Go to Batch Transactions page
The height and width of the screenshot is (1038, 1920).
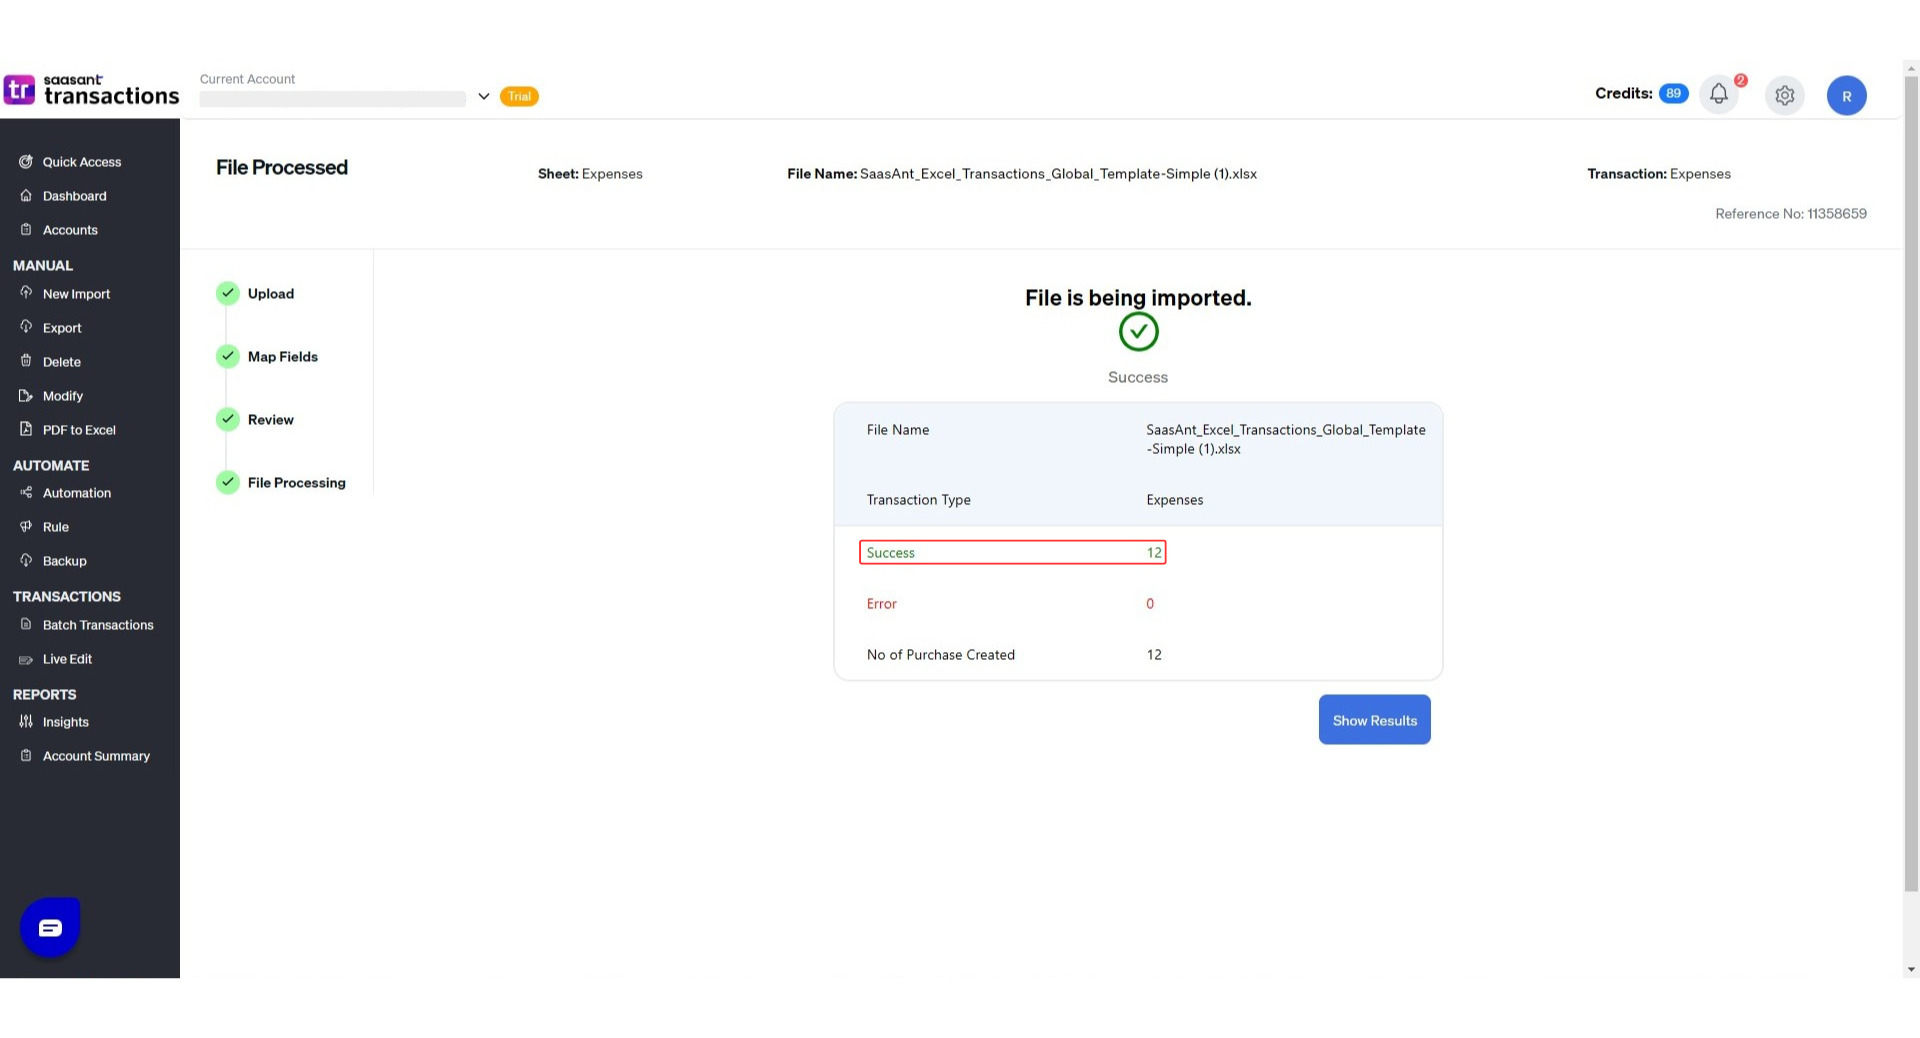(x=98, y=625)
